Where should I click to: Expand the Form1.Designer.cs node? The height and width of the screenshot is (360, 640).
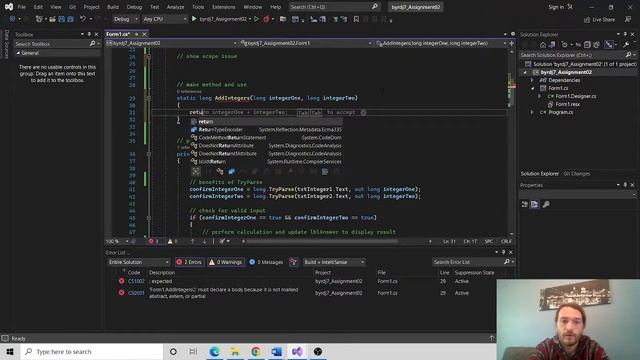(540, 96)
